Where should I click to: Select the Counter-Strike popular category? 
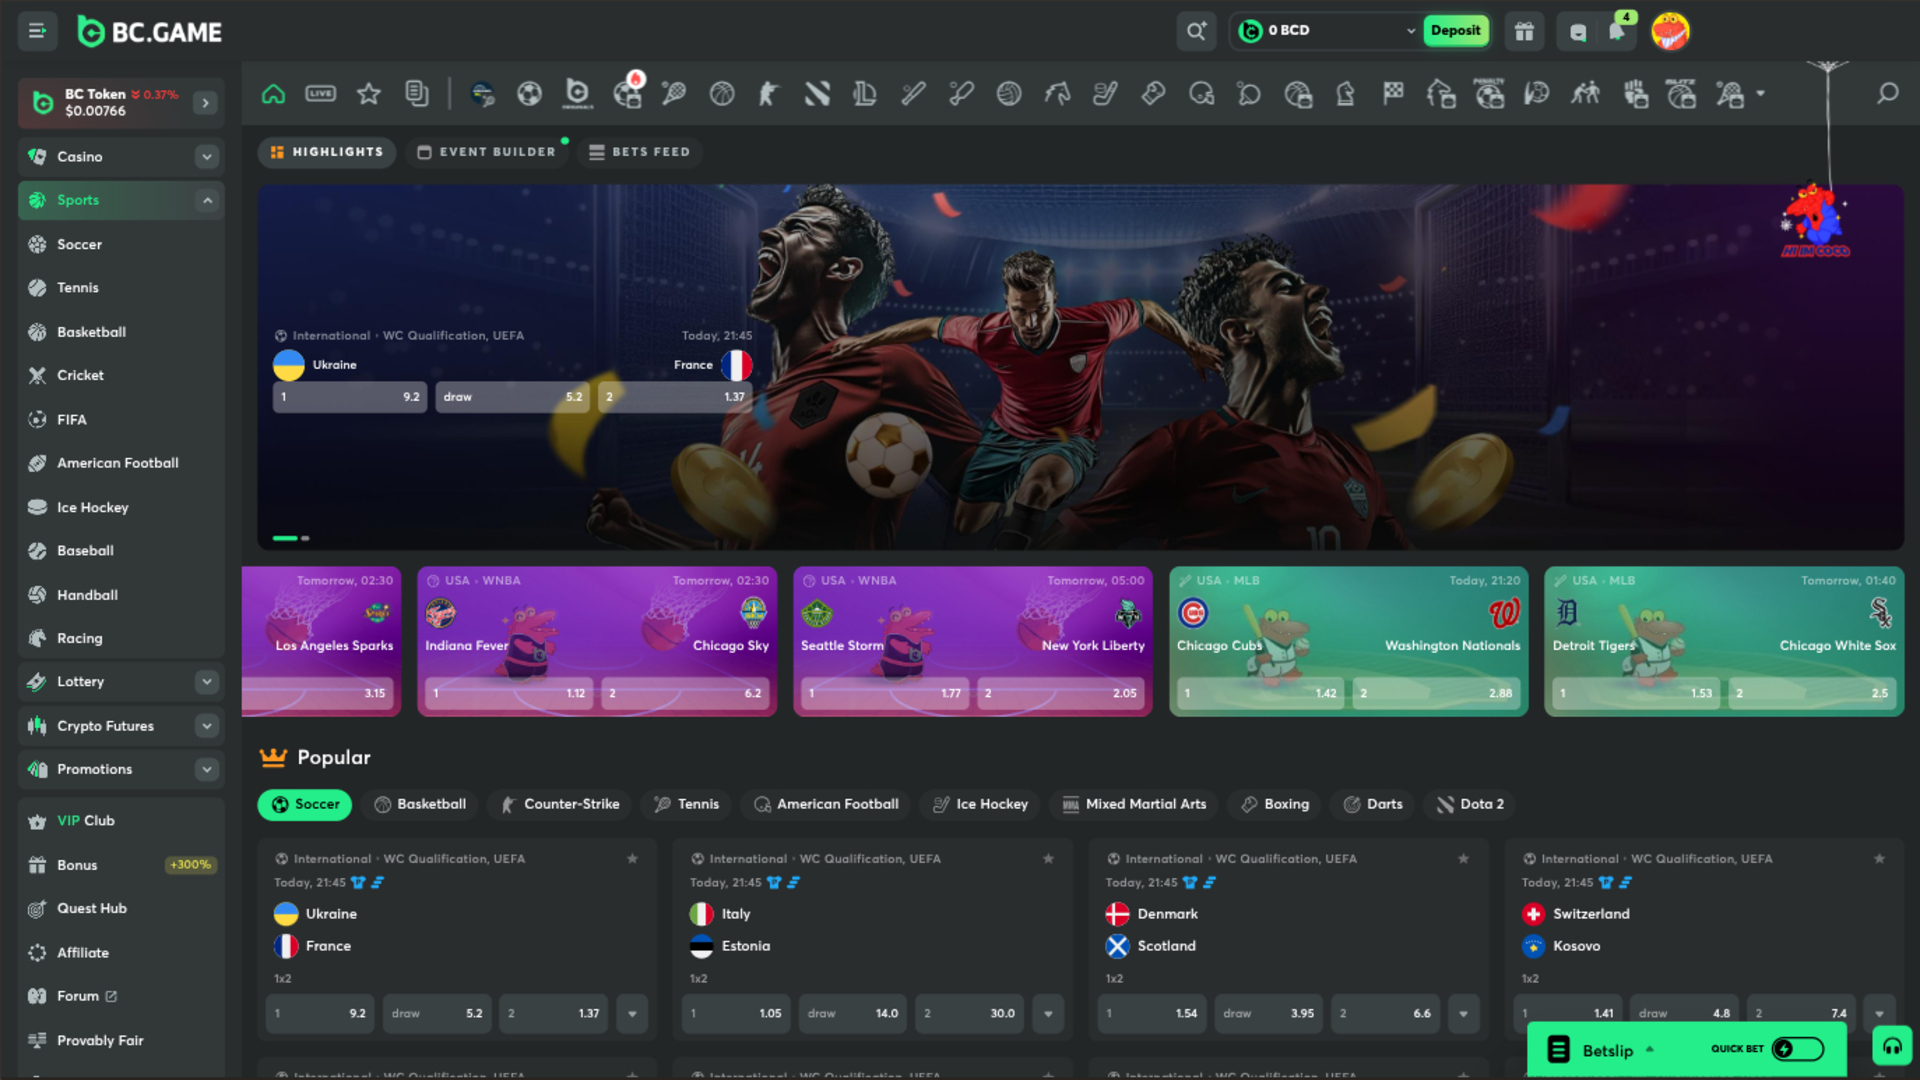click(560, 804)
